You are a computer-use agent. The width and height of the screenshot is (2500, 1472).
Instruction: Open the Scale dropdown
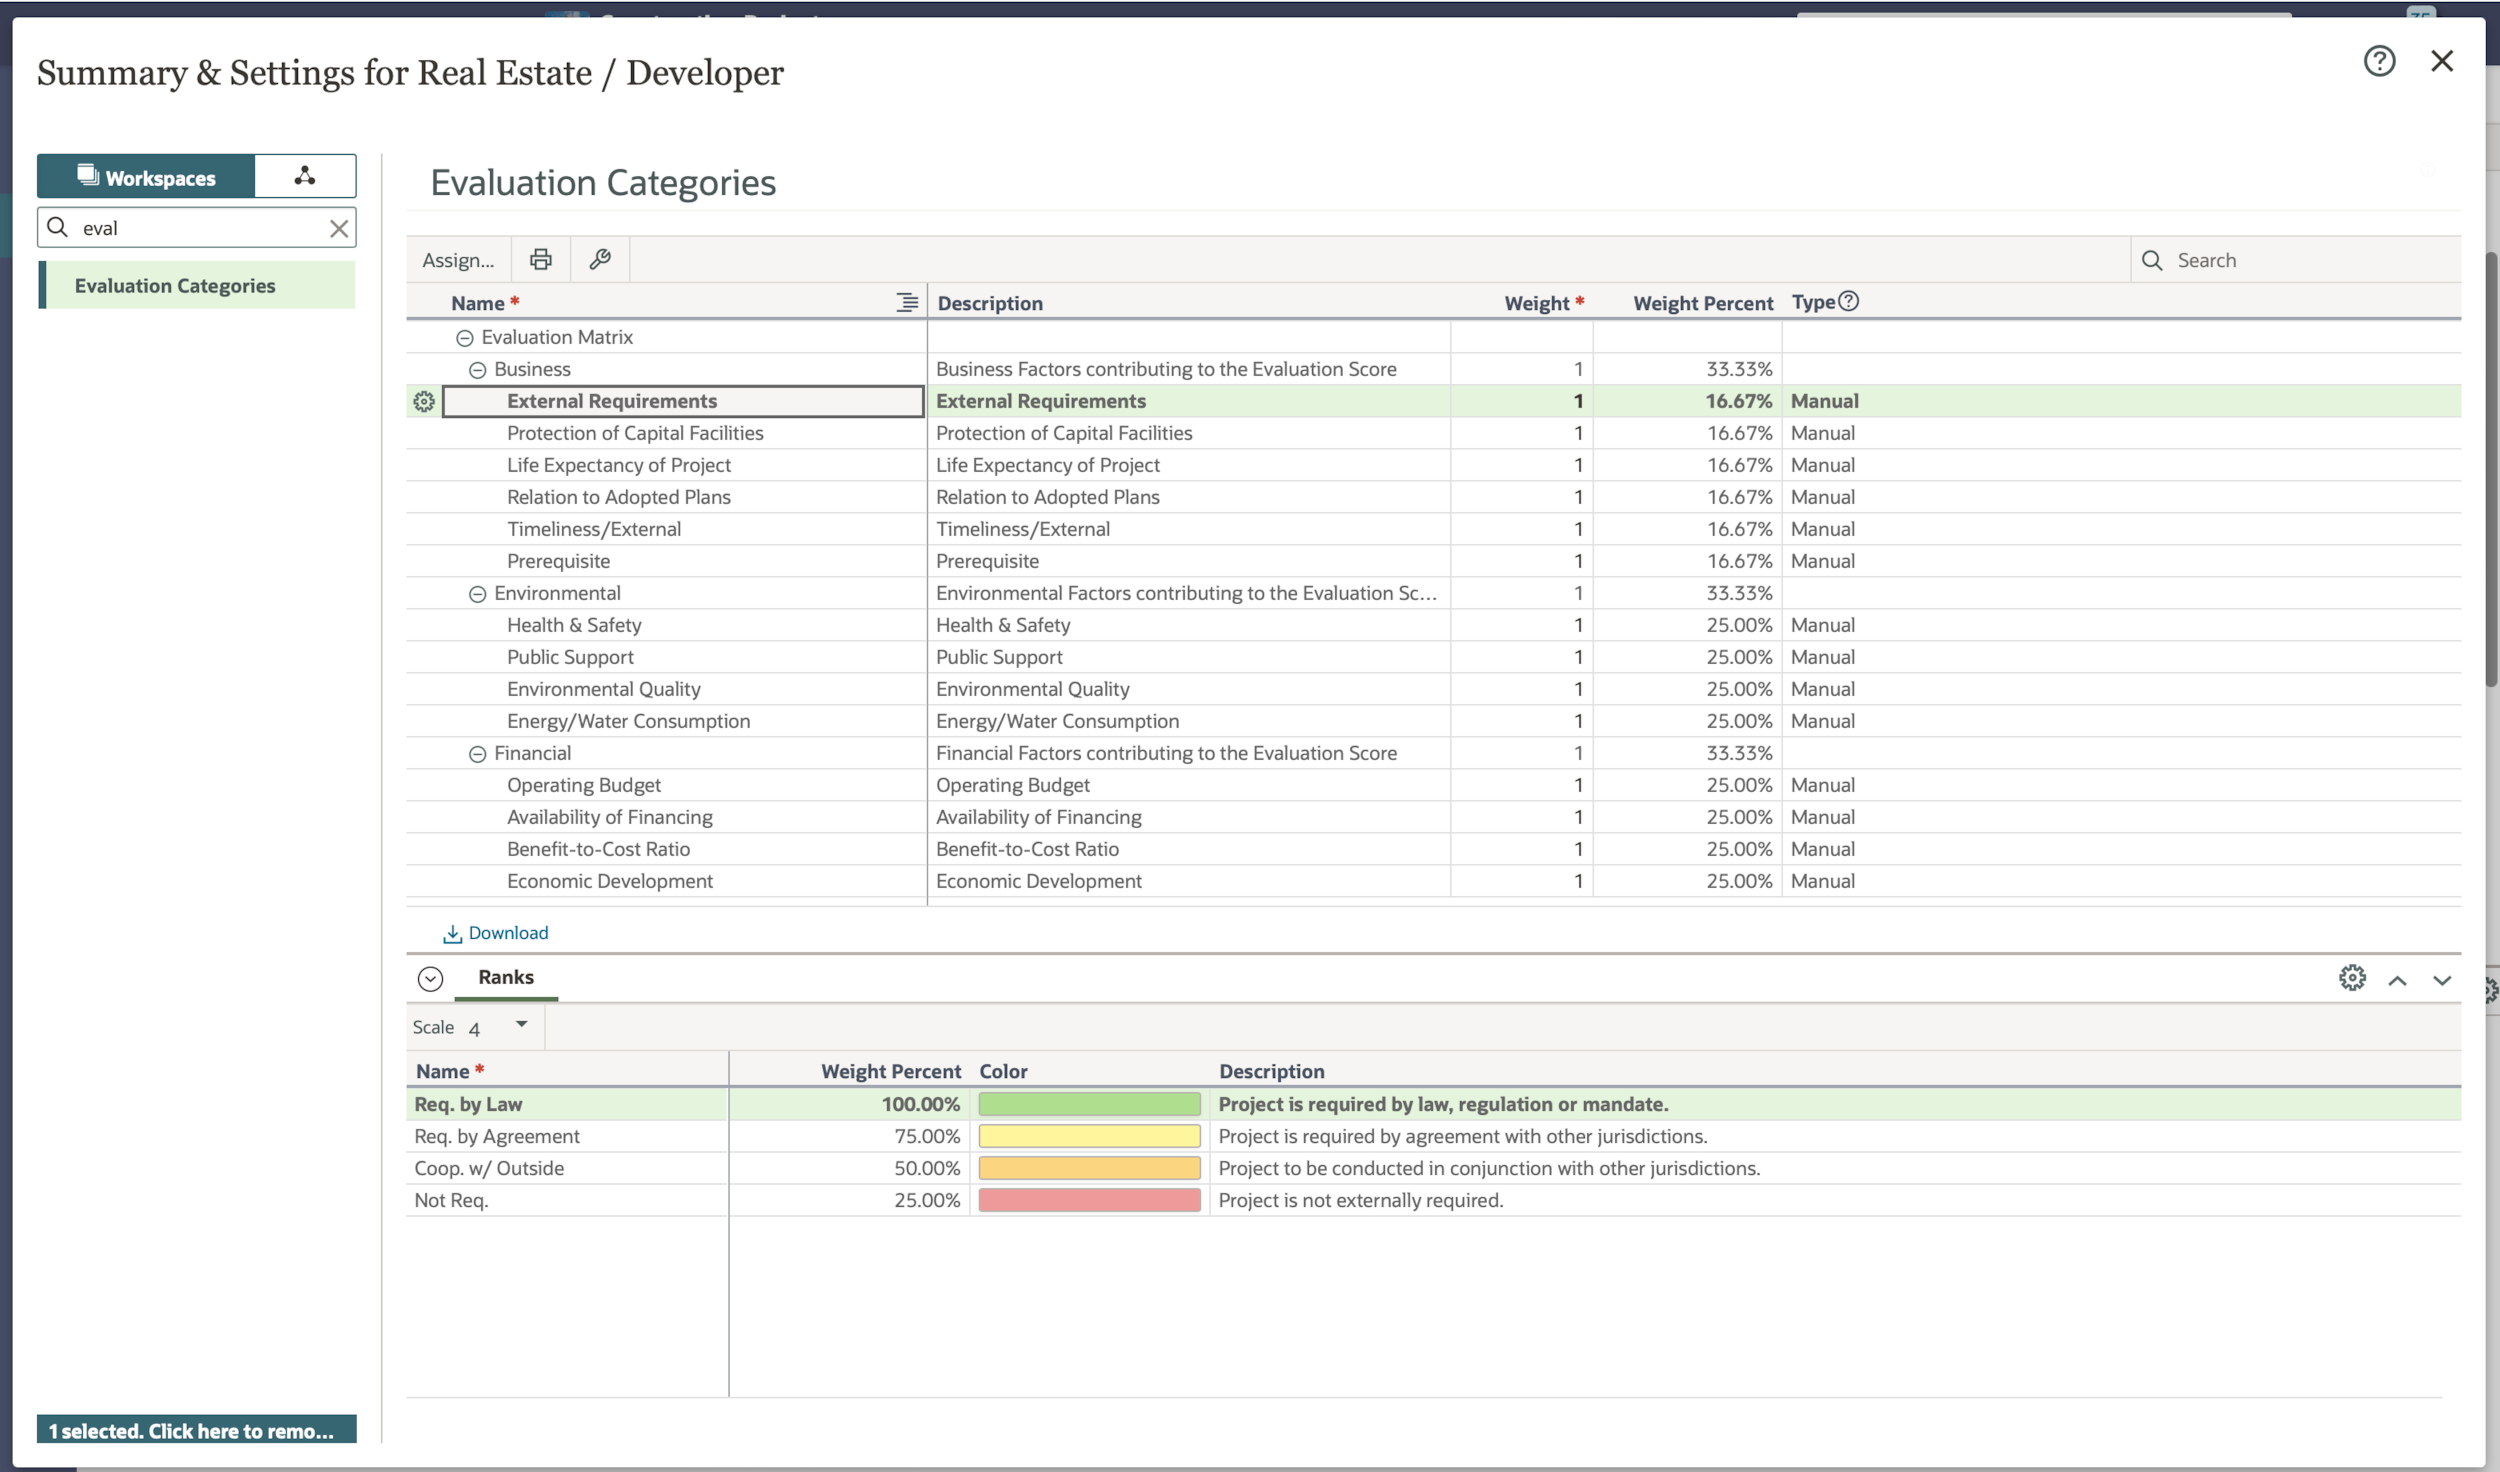coord(521,1025)
